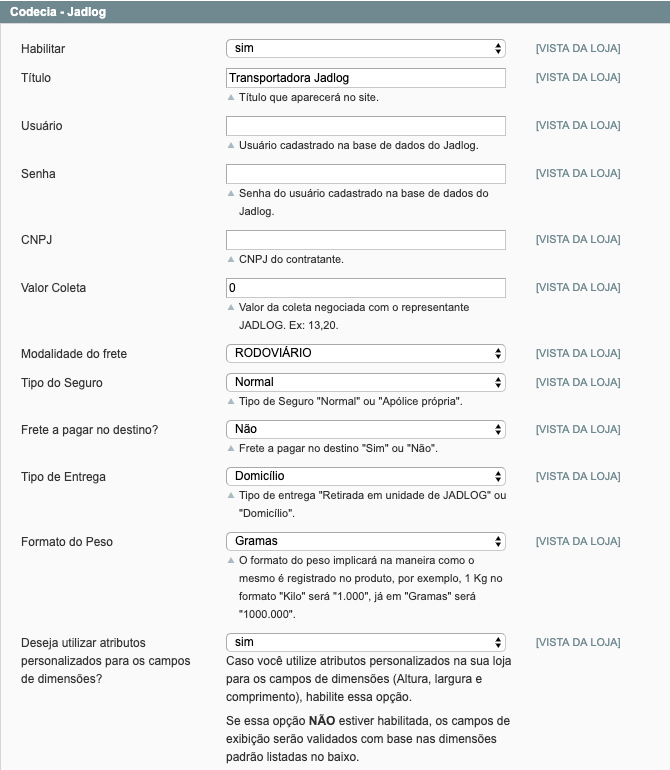Click [VISTA DA LOJA] beside Título
Image resolution: width=670 pixels, height=770 pixels.
point(578,77)
